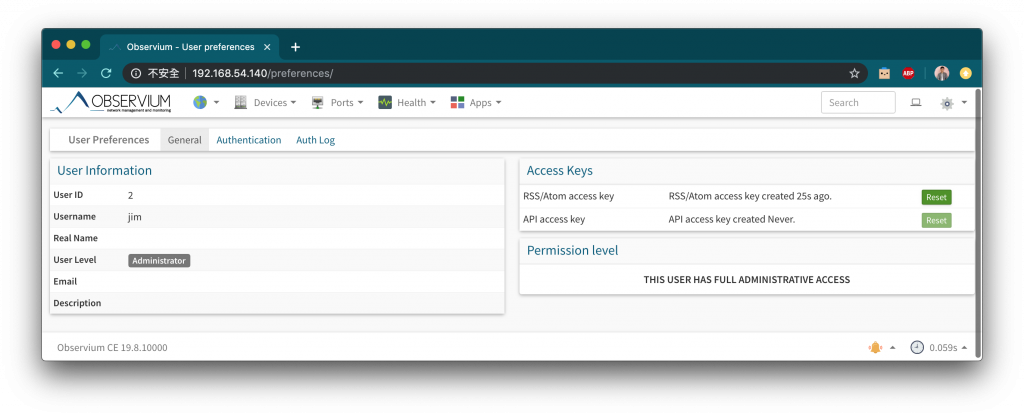Open a new browser tab
The image size is (1024, 416).
(295, 47)
